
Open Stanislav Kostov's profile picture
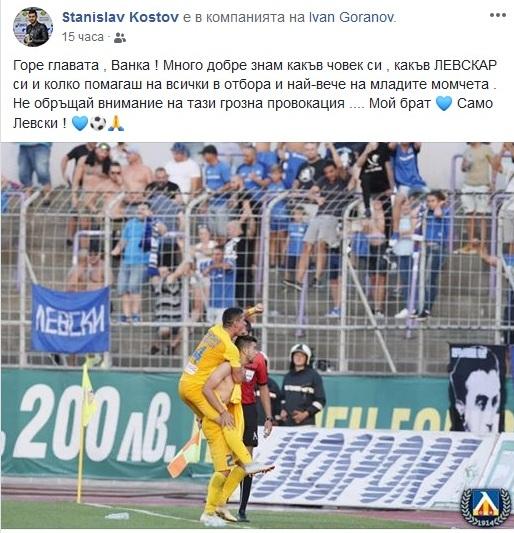(33, 27)
